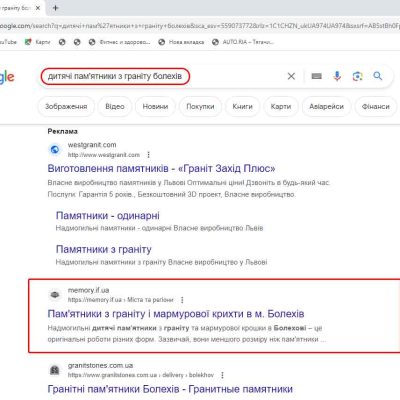Switch to Покупки results tab
This screenshot has height=400, width=400.
(200, 107)
